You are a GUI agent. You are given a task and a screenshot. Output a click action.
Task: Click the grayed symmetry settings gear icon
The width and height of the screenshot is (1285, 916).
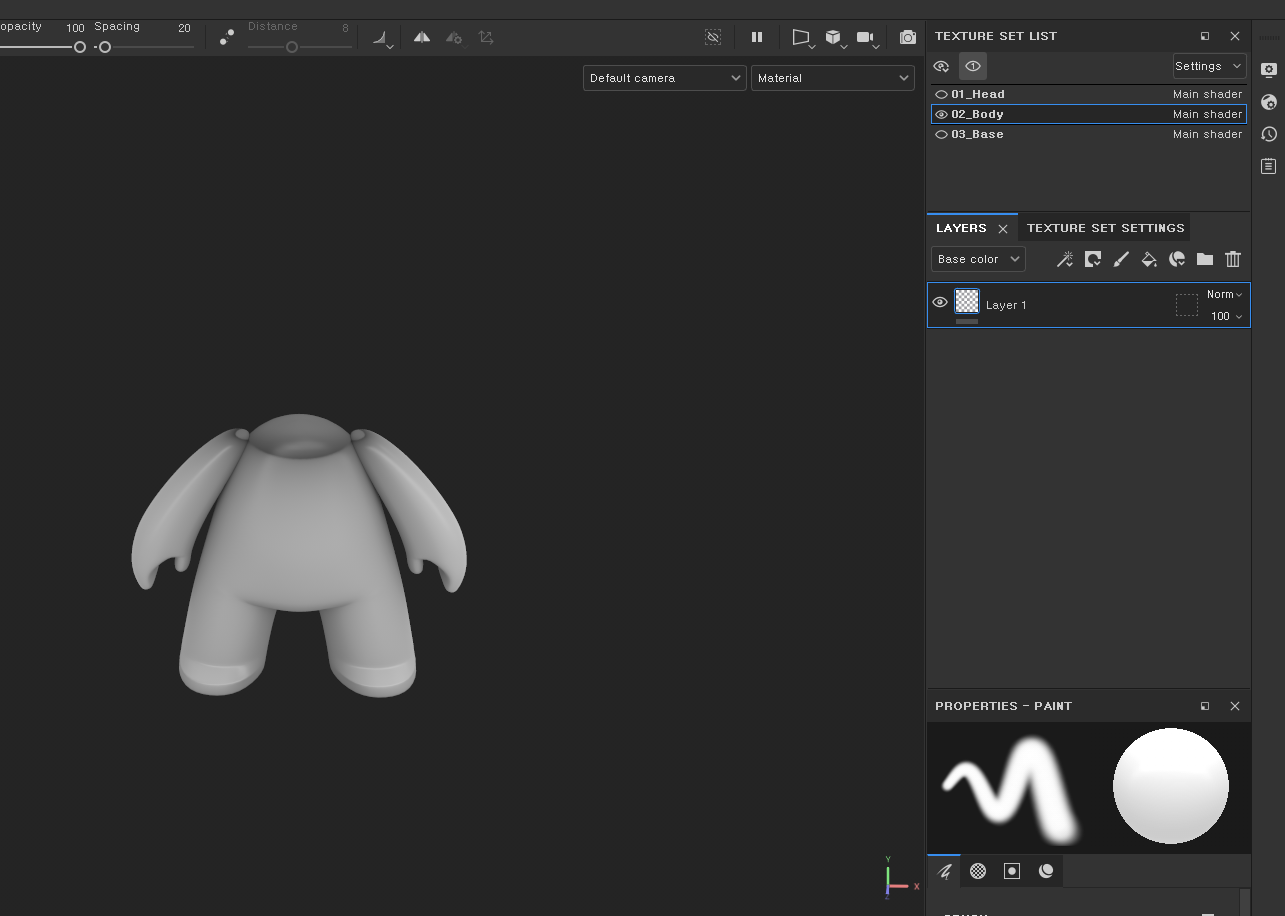454,37
